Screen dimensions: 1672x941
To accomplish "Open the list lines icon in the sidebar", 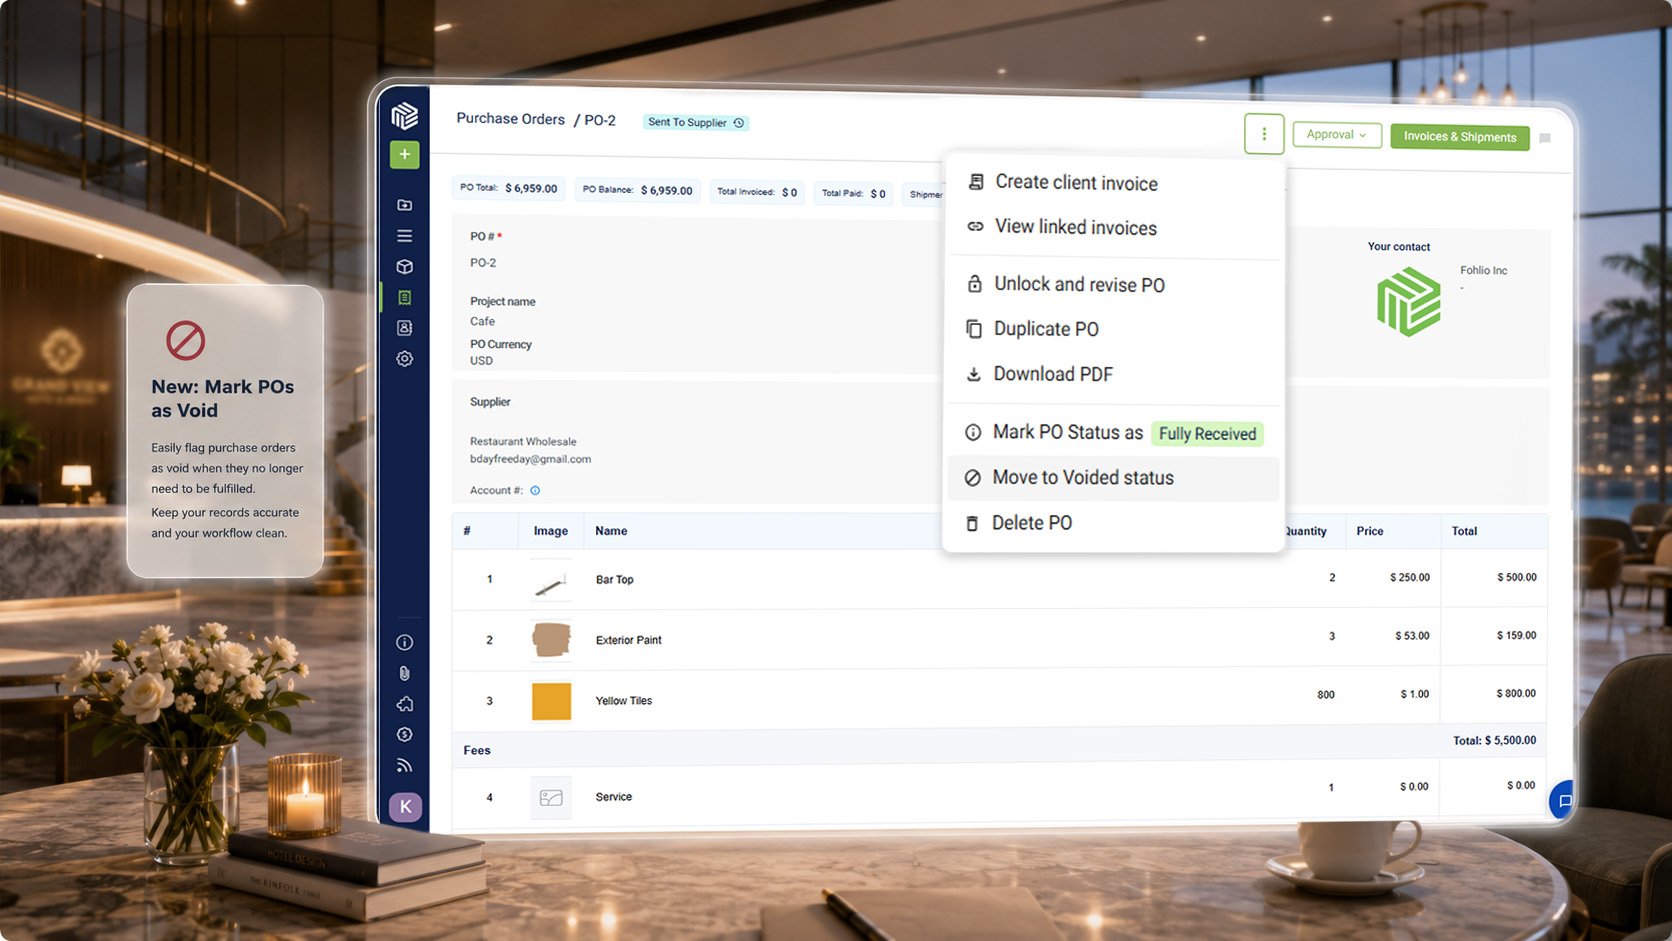I will (404, 236).
